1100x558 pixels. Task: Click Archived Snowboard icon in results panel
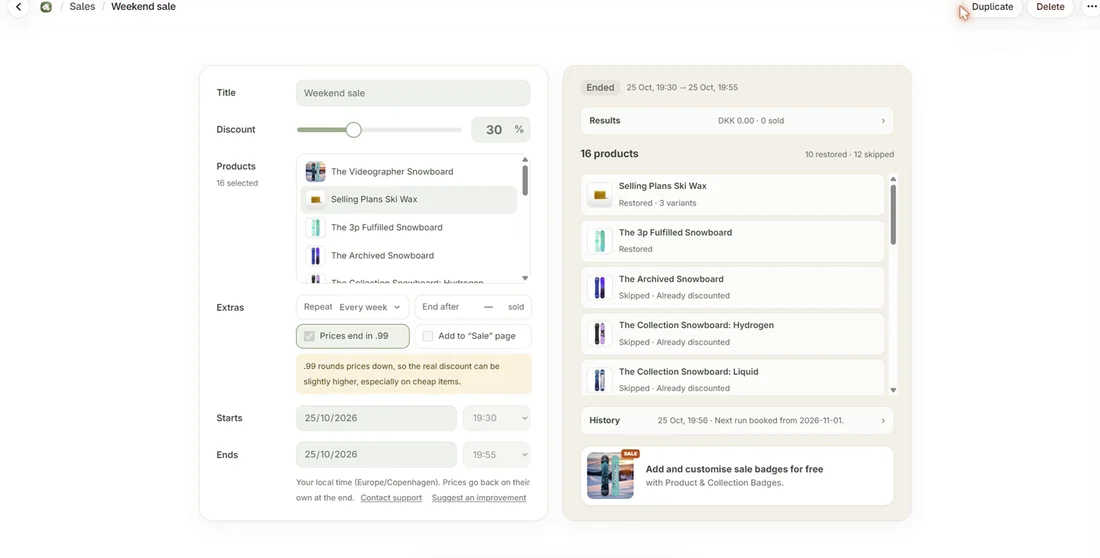(600, 287)
